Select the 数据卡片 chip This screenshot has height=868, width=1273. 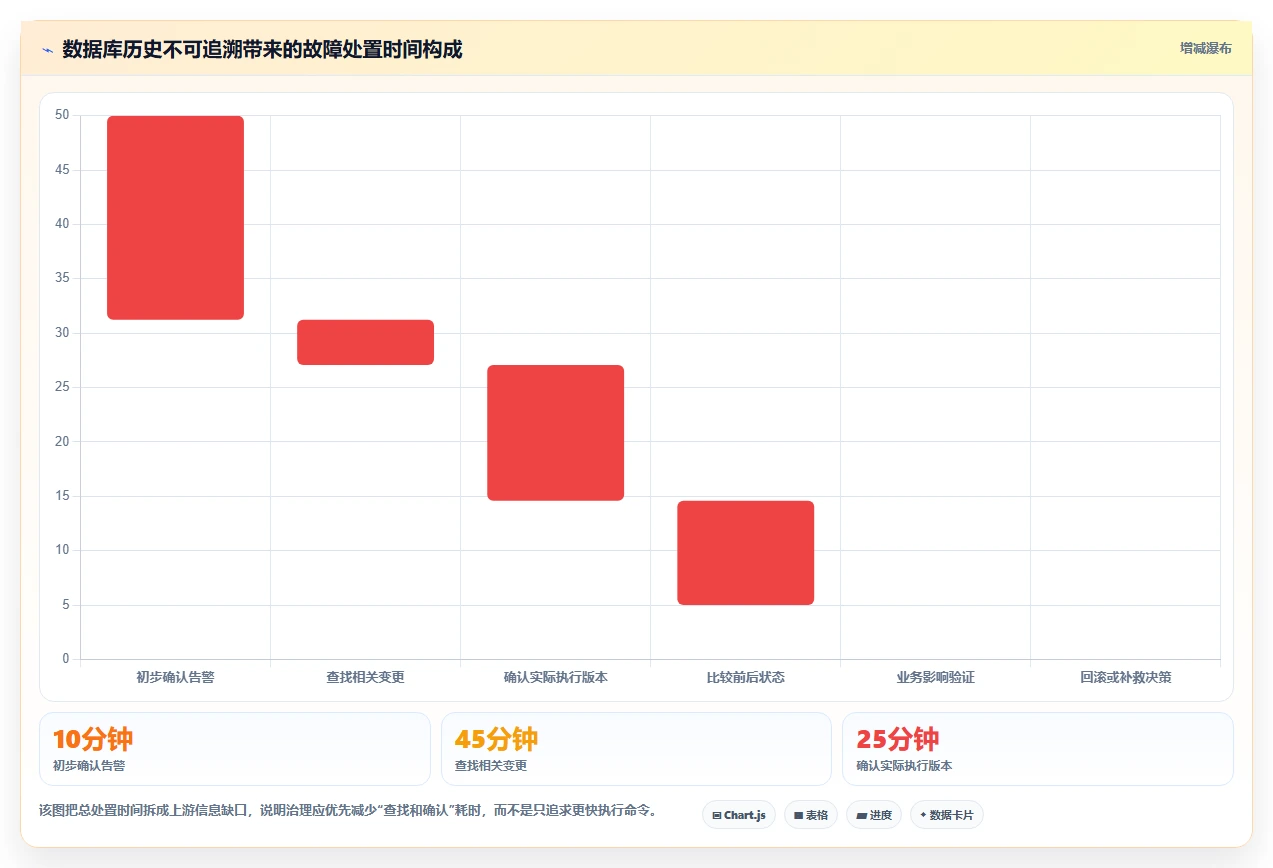pyautogui.click(x=947, y=815)
